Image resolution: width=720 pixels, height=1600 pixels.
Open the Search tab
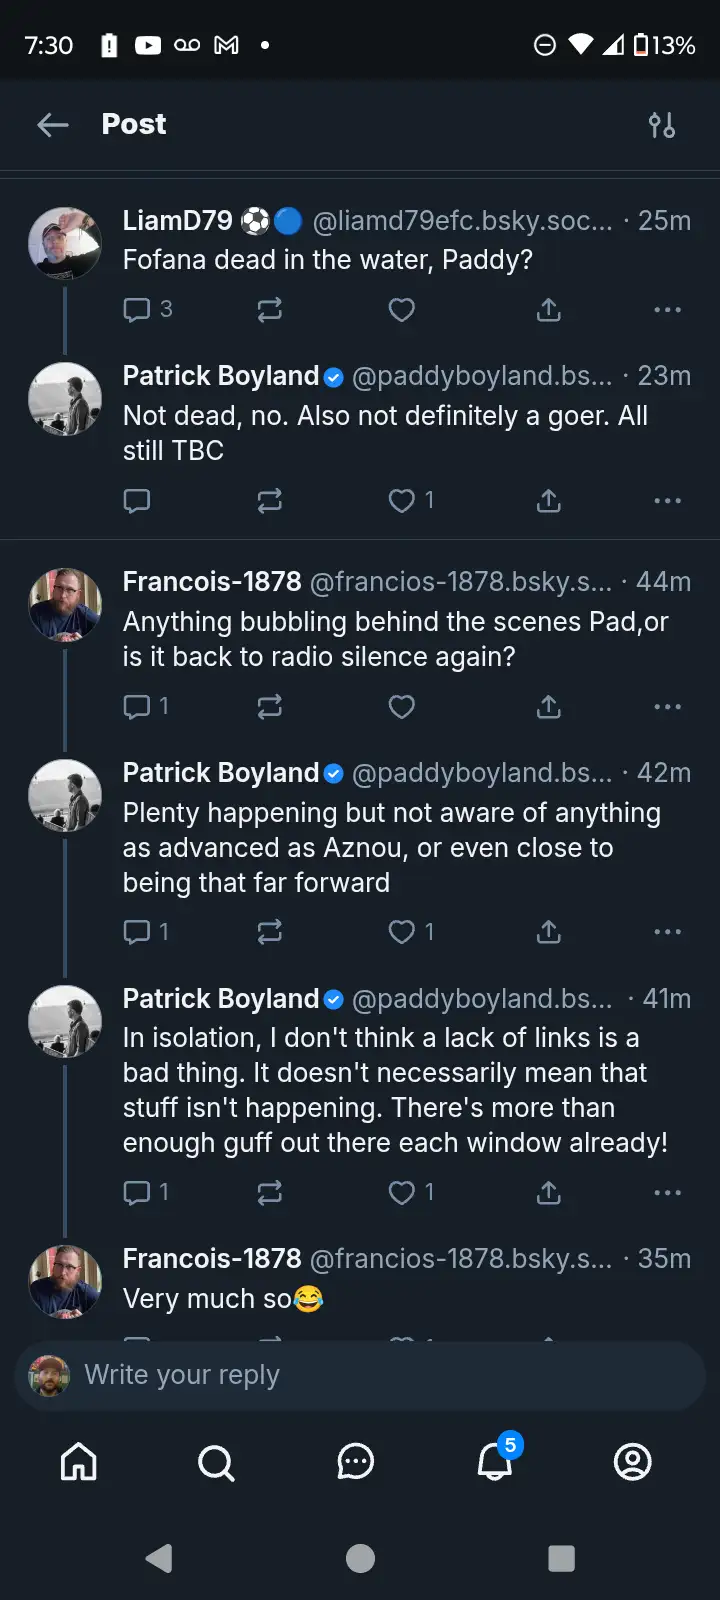[x=216, y=1462]
